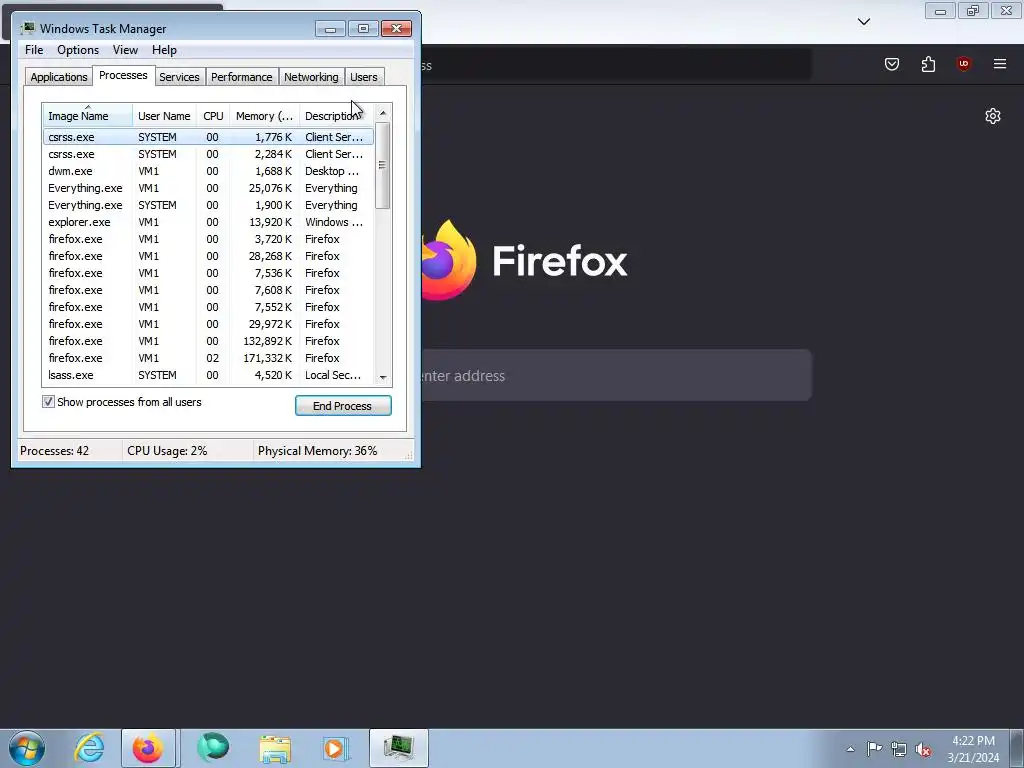Image resolution: width=1024 pixels, height=768 pixels.
Task: Open the teal globe taskbar app
Action: [x=213, y=748]
